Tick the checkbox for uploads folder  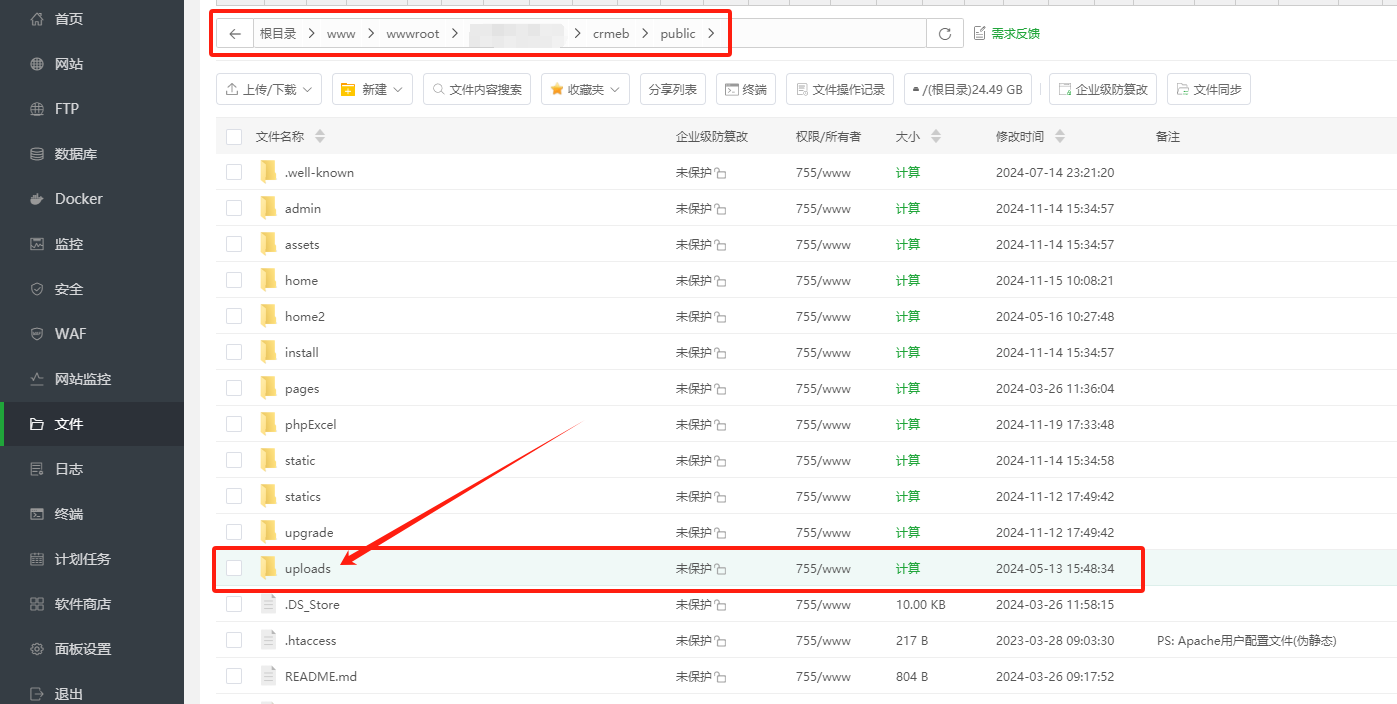click(234, 568)
